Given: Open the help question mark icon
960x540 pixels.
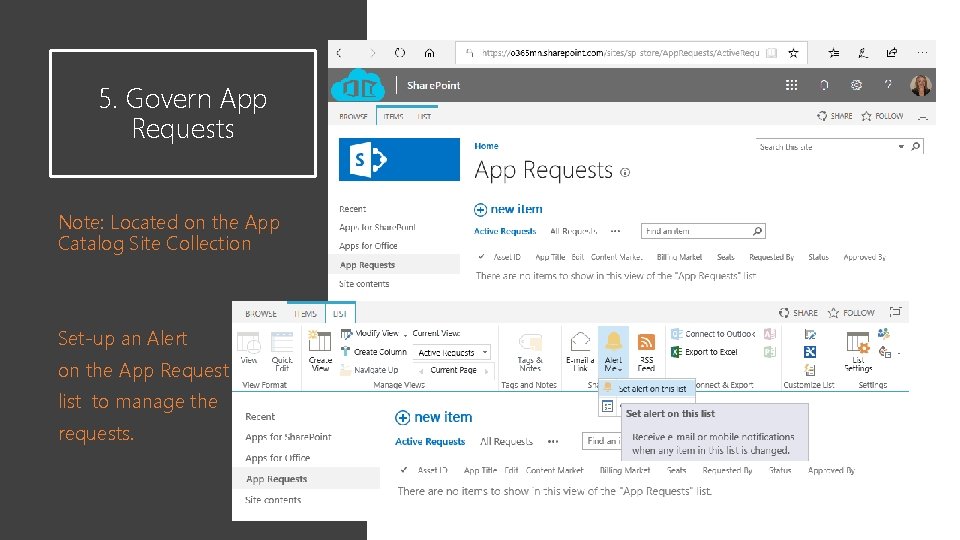Looking at the screenshot, I should click(x=888, y=84).
